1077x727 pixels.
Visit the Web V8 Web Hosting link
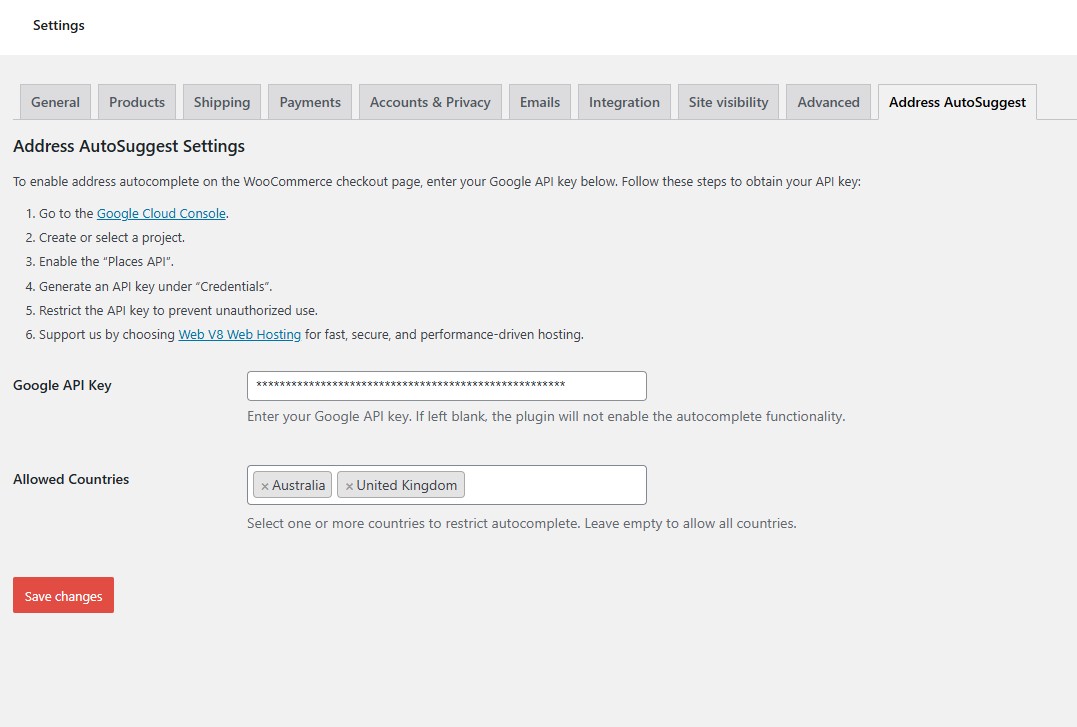click(239, 334)
